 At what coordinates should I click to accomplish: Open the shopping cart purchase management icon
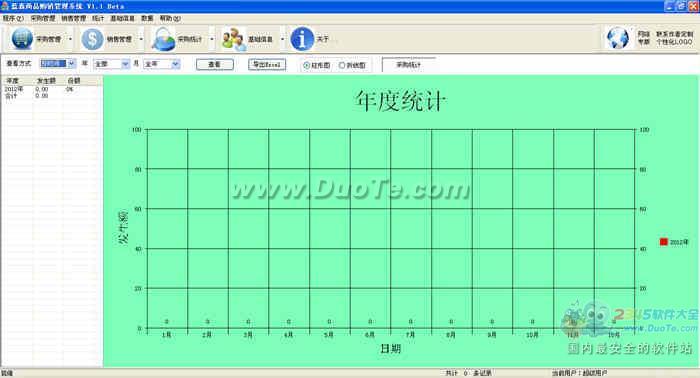(x=22, y=39)
